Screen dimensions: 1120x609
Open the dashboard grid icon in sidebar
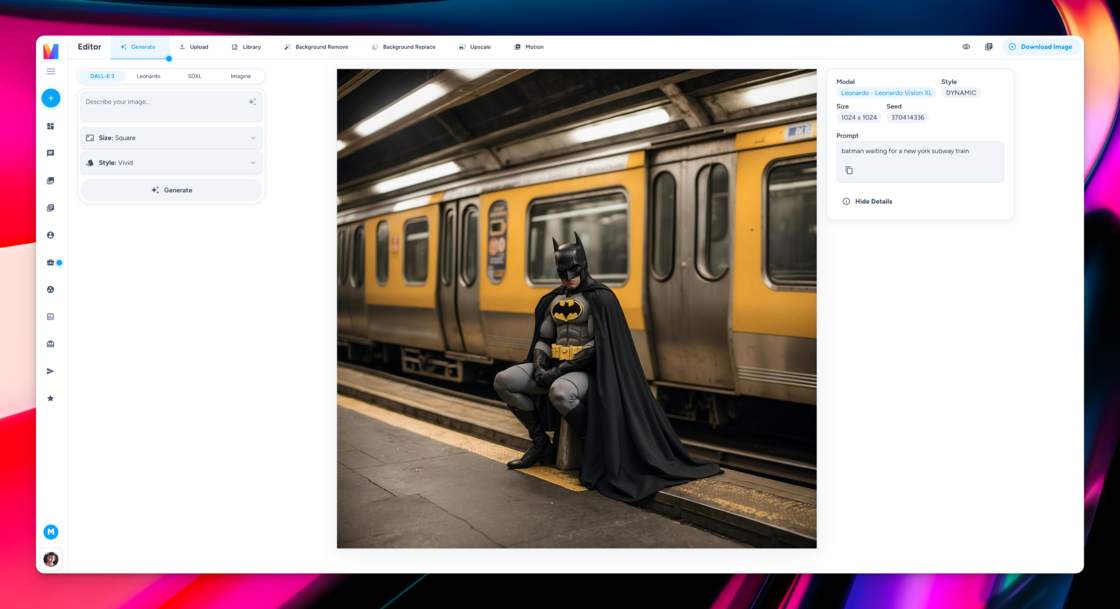pyautogui.click(x=51, y=126)
